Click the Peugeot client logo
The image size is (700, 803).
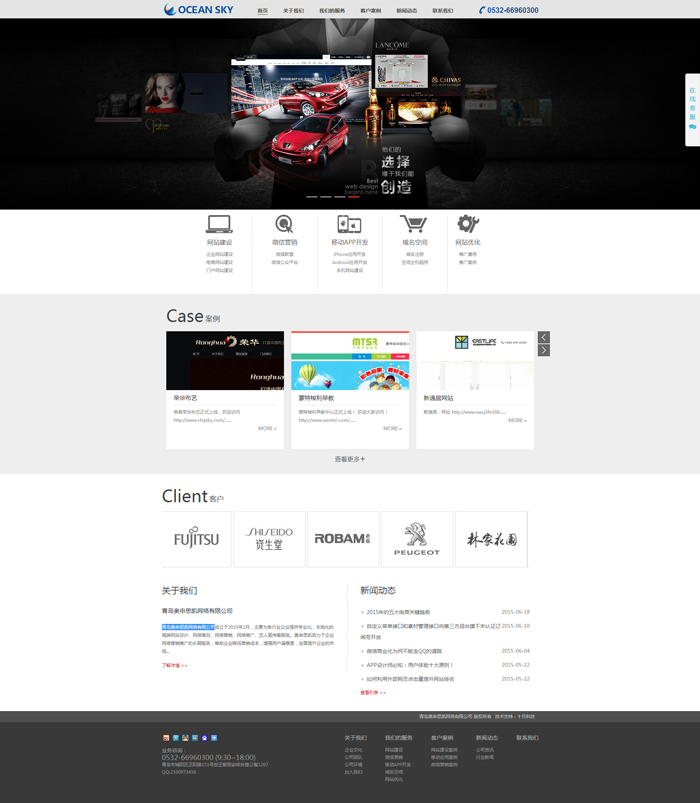[417, 540]
